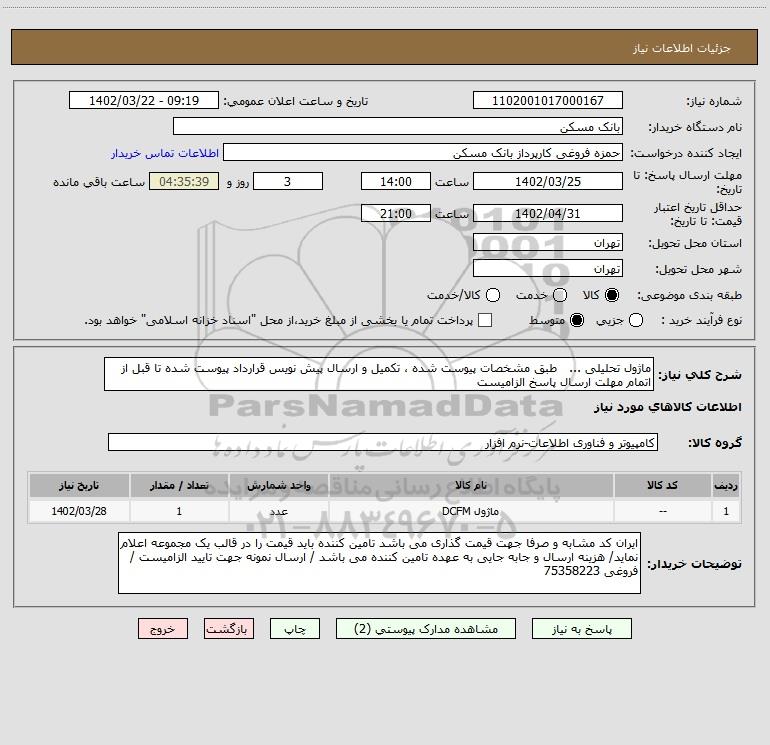
Task: Click the buyer organization field بانک مسکن
Action: coord(398,127)
